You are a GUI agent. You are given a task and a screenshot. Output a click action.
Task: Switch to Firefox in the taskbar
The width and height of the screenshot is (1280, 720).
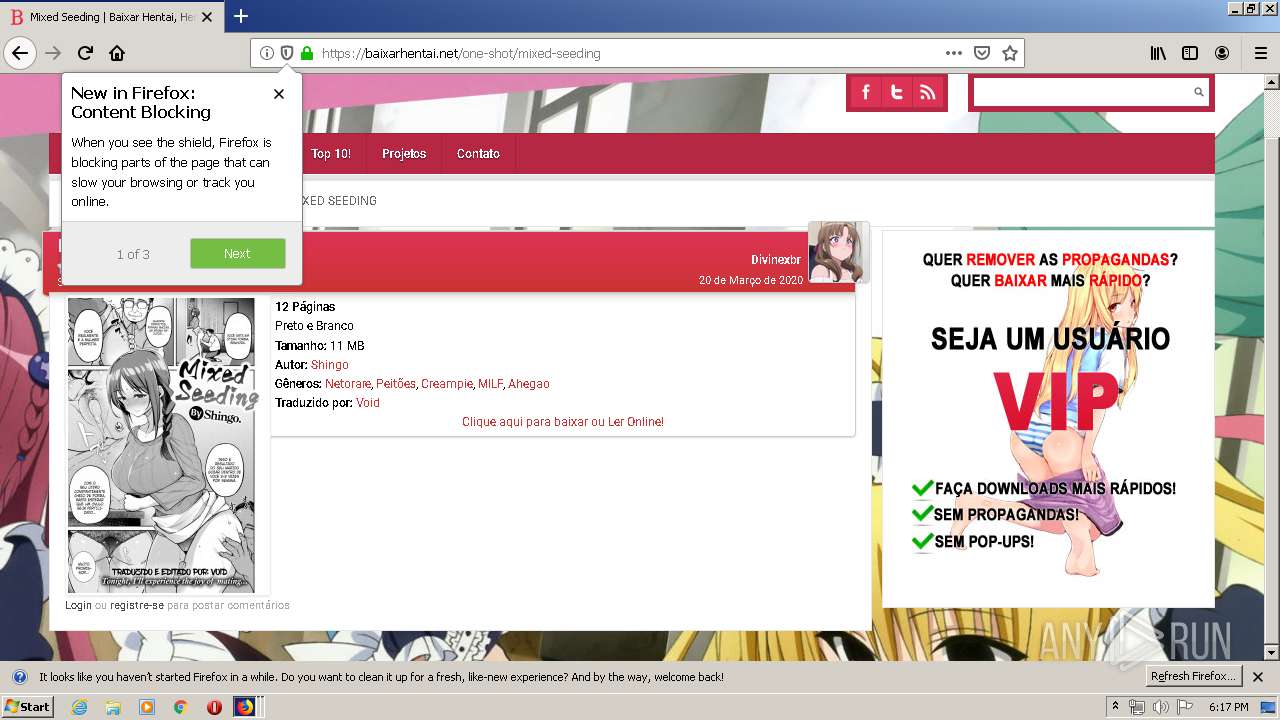point(245,707)
